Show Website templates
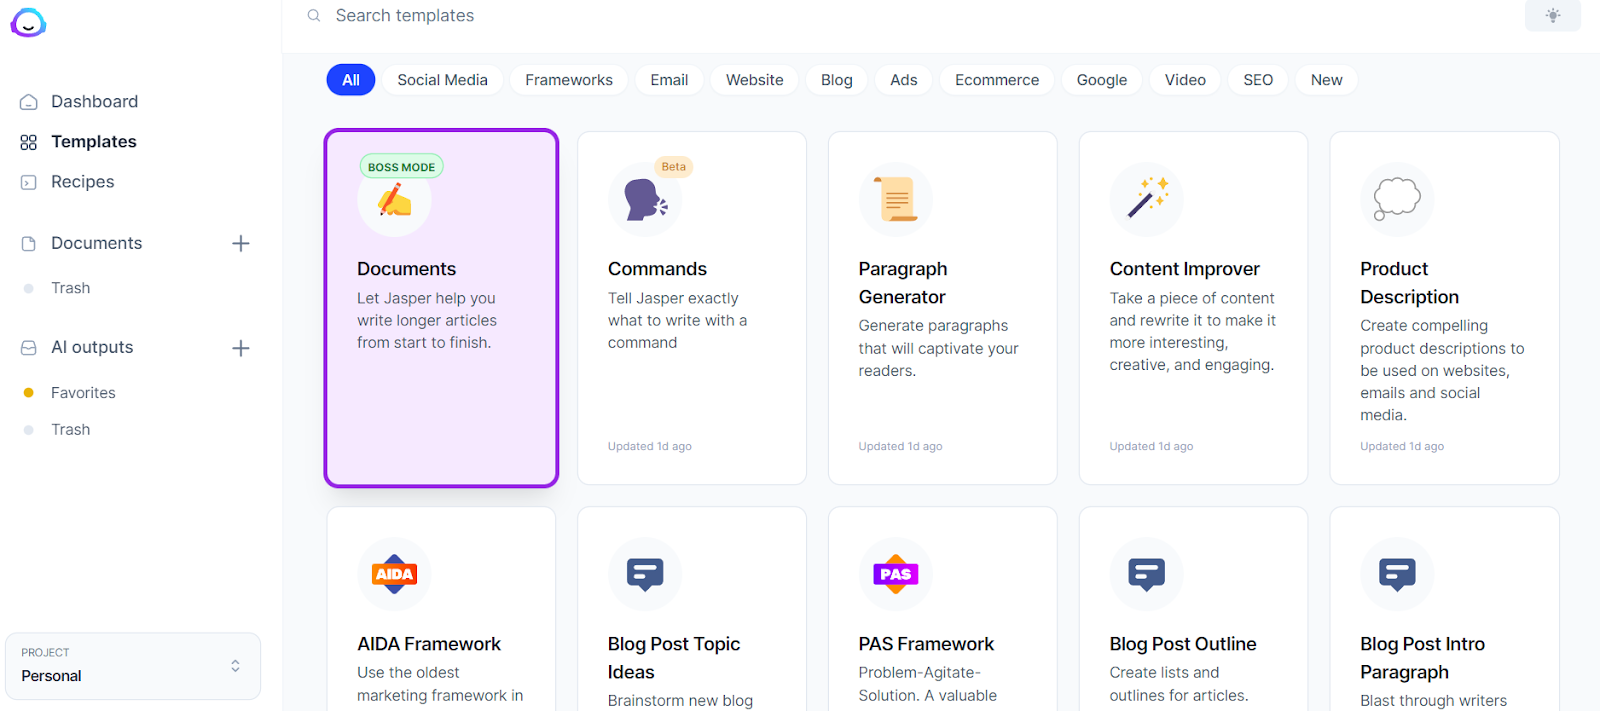The width and height of the screenshot is (1600, 711). [x=755, y=80]
